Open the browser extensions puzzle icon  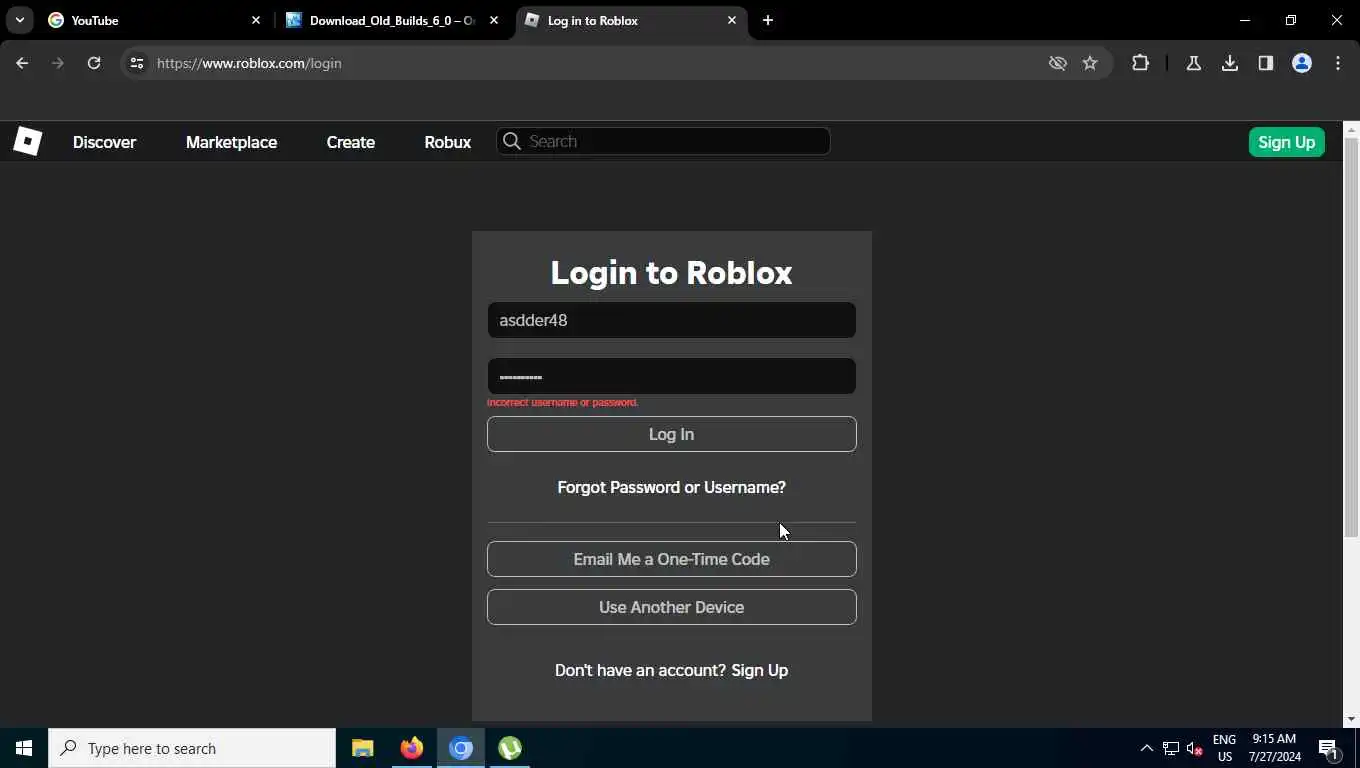click(1140, 63)
